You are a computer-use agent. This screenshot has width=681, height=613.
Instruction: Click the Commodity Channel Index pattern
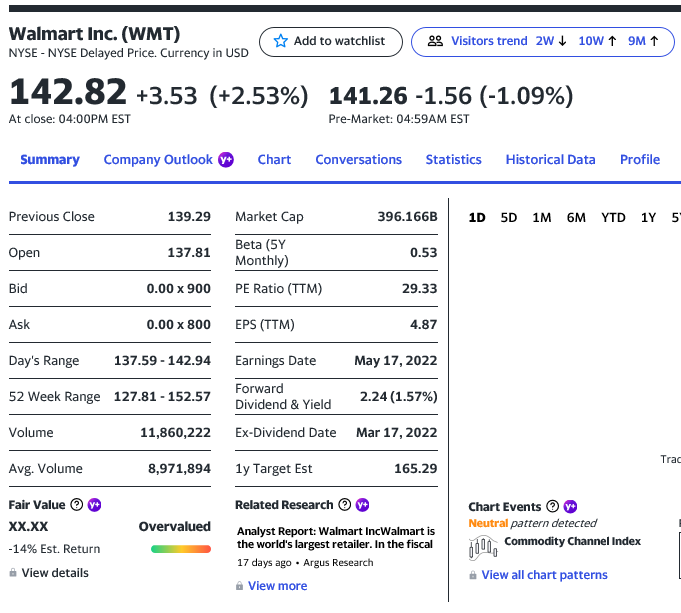tap(572, 541)
